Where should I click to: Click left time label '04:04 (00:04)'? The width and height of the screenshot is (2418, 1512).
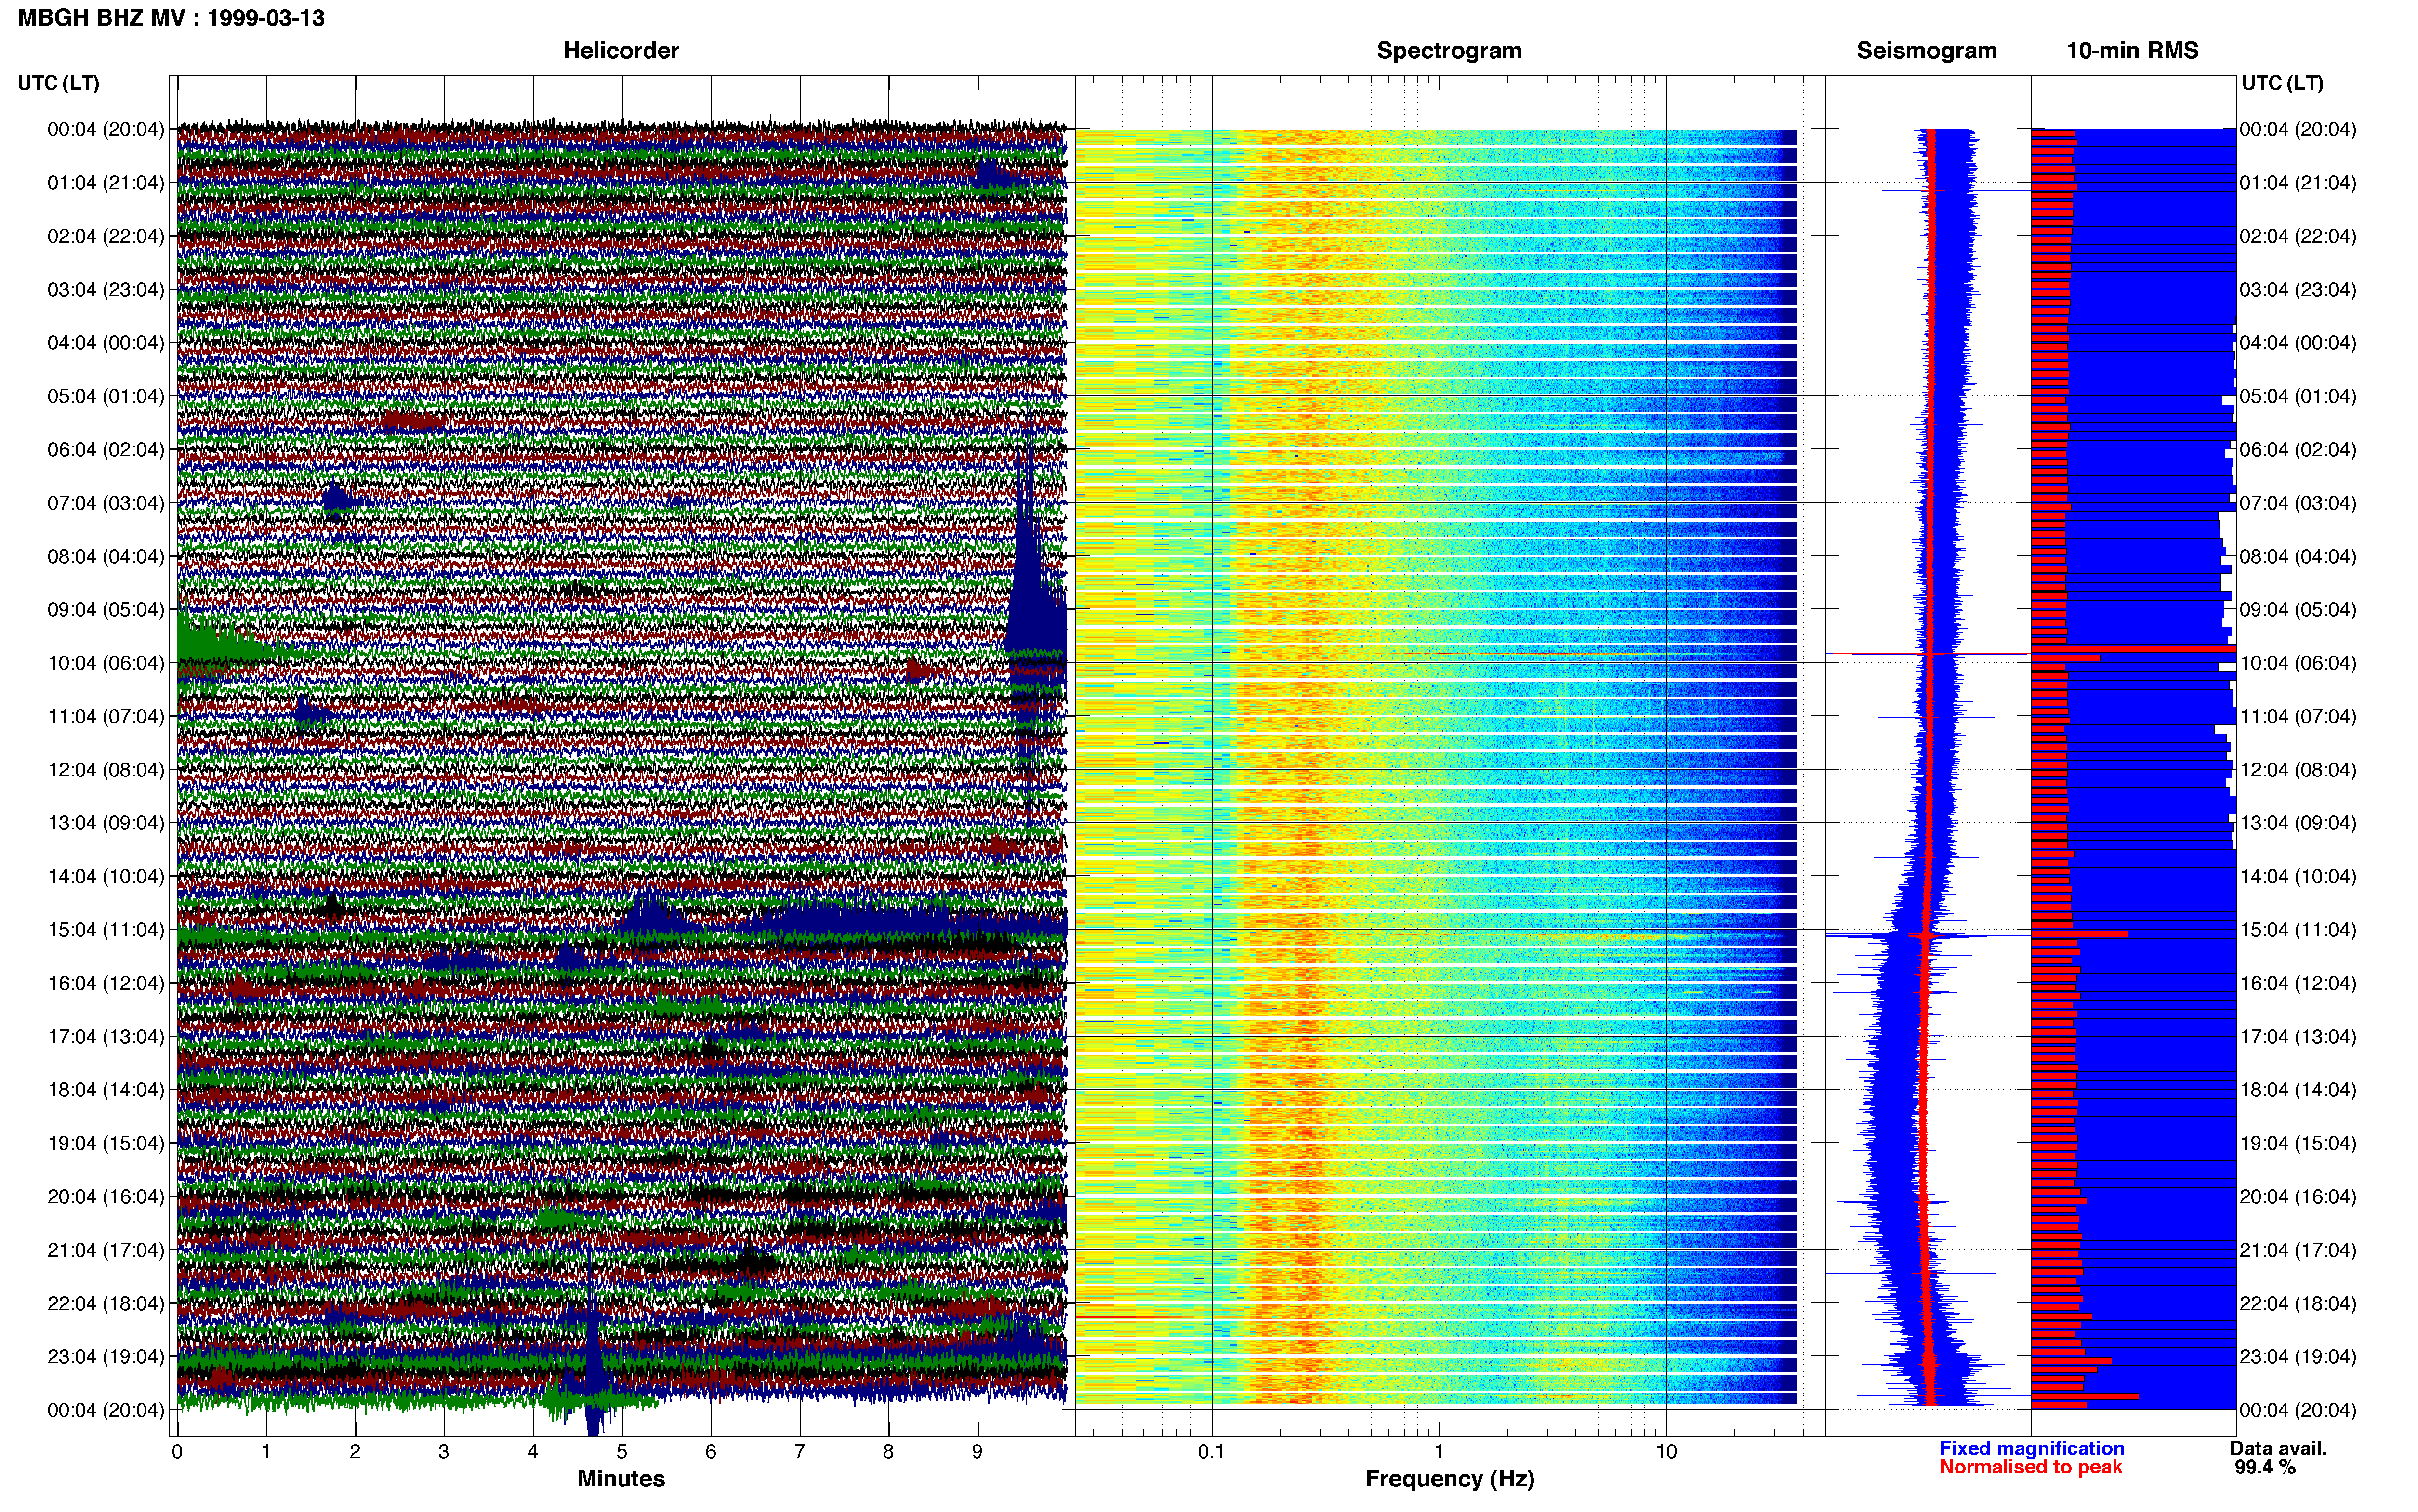tap(106, 343)
